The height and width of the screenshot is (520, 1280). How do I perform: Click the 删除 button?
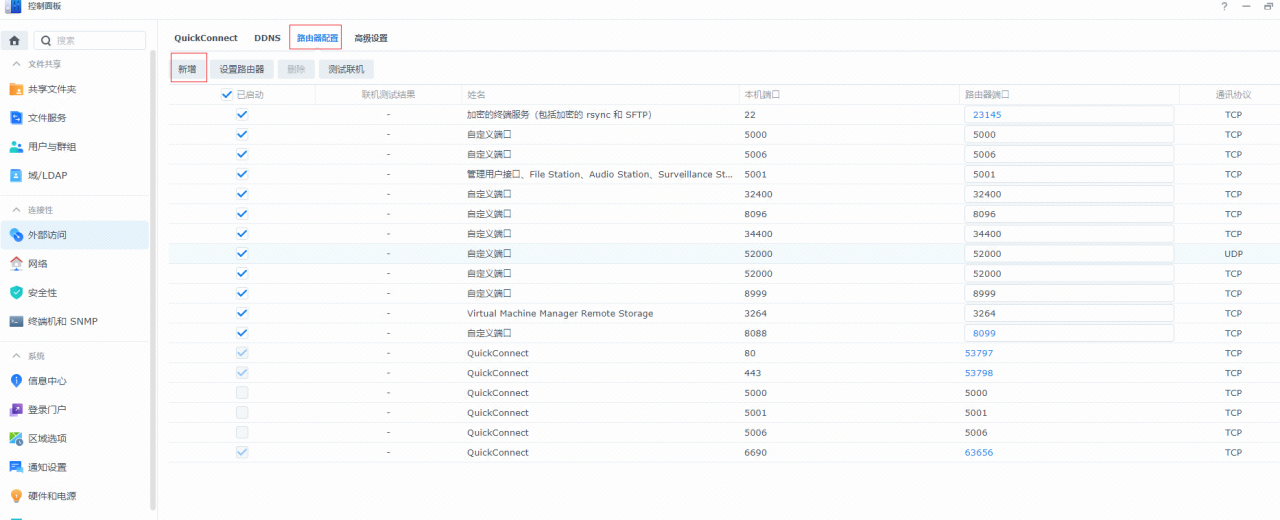tap(296, 69)
